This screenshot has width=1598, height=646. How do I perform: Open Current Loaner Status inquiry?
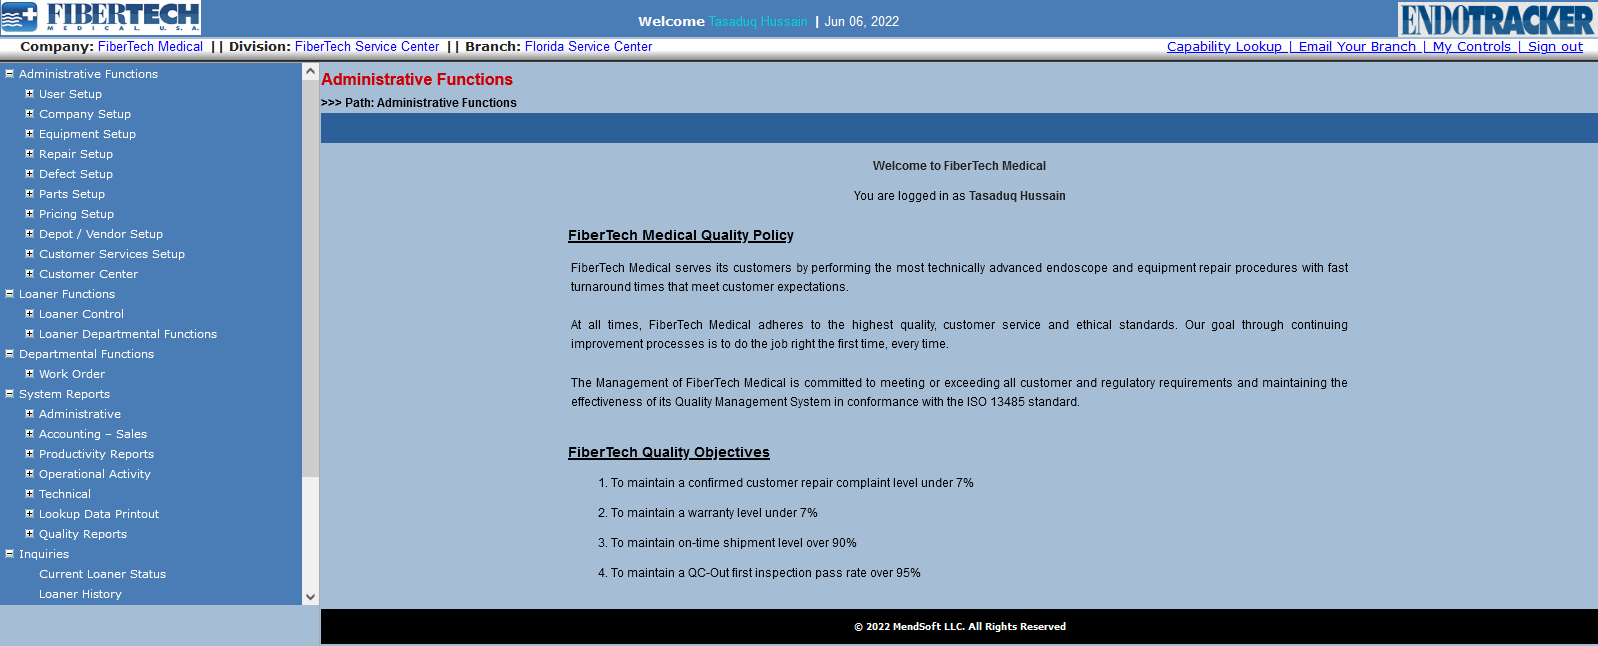point(102,574)
